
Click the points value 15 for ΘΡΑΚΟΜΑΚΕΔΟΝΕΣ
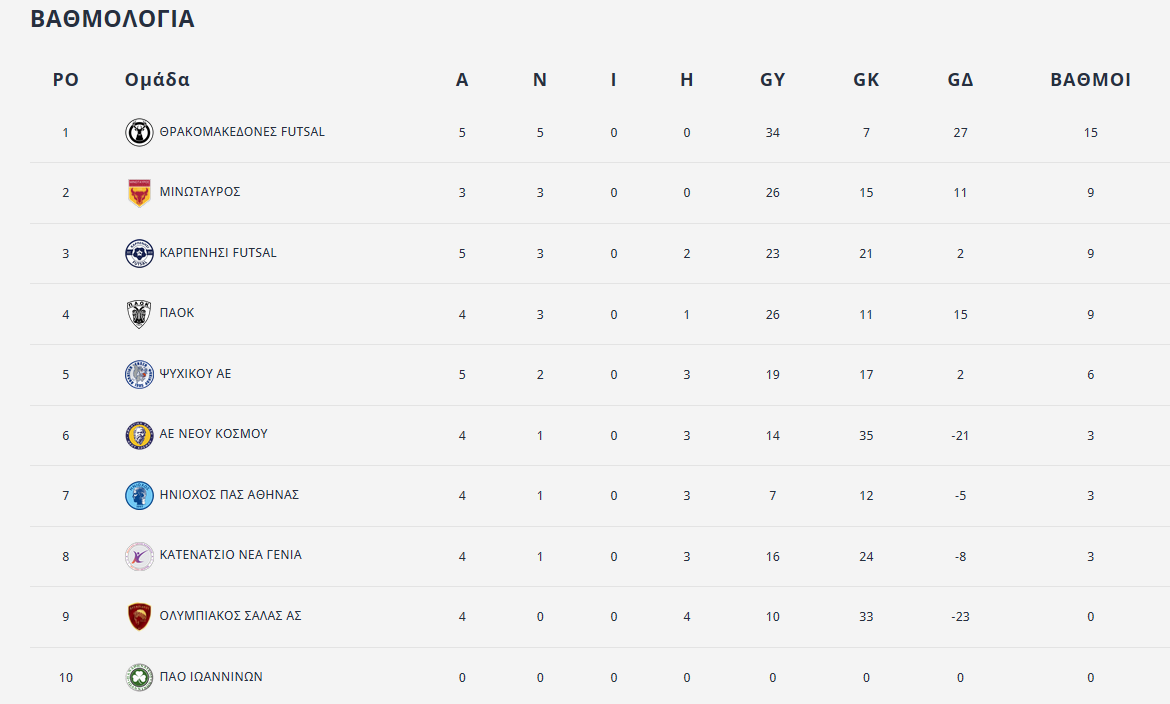coord(1091,132)
